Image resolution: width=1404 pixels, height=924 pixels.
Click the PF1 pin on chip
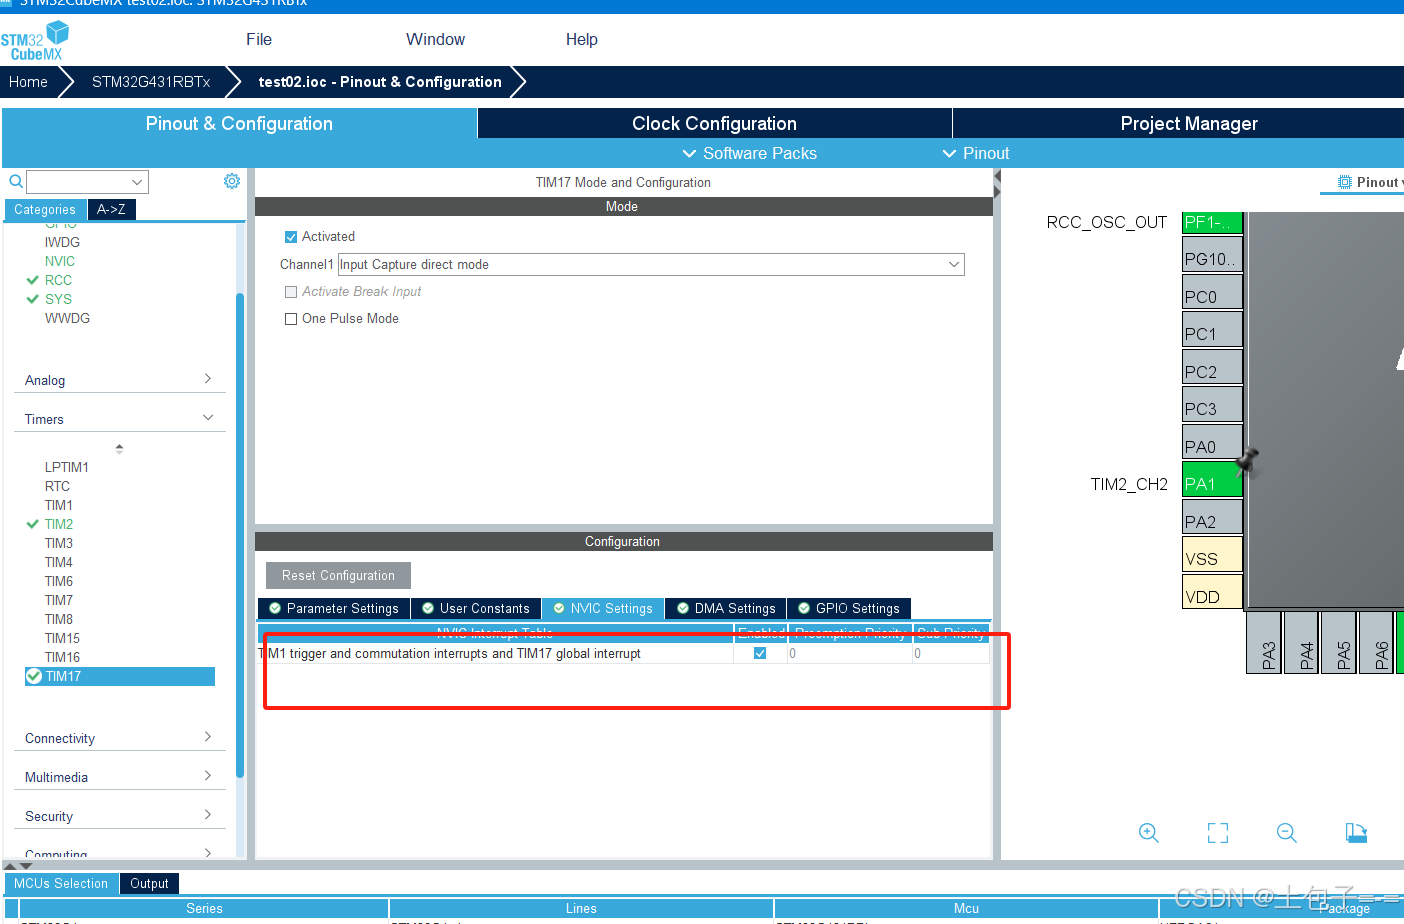coord(1212,222)
